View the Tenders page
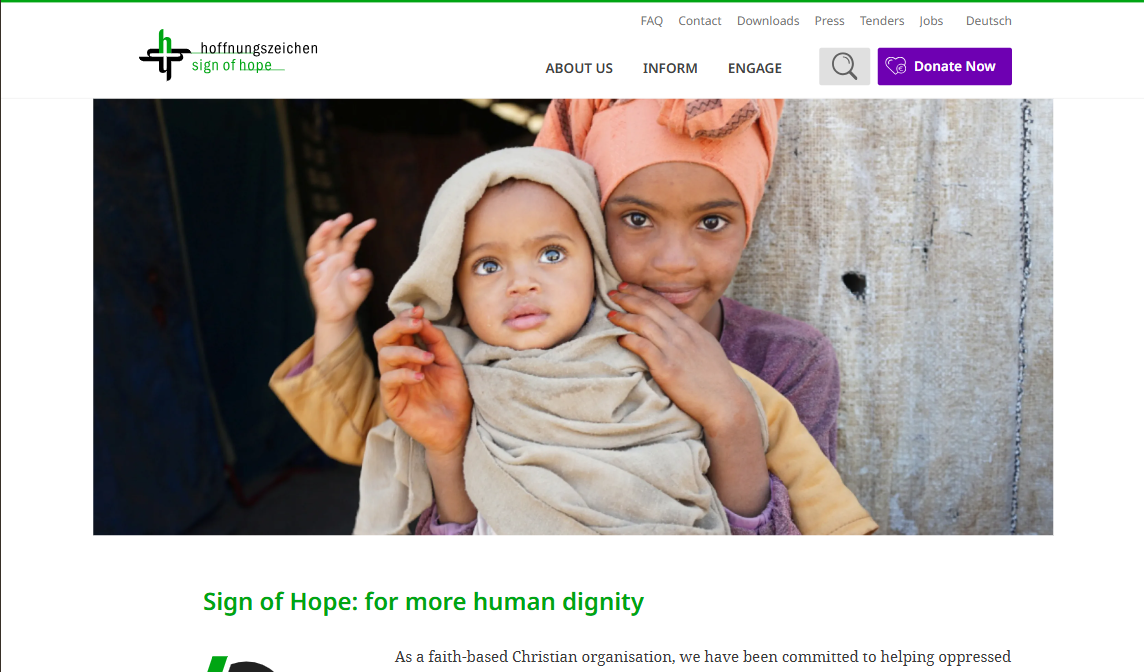The height and width of the screenshot is (672, 1144). tap(881, 20)
